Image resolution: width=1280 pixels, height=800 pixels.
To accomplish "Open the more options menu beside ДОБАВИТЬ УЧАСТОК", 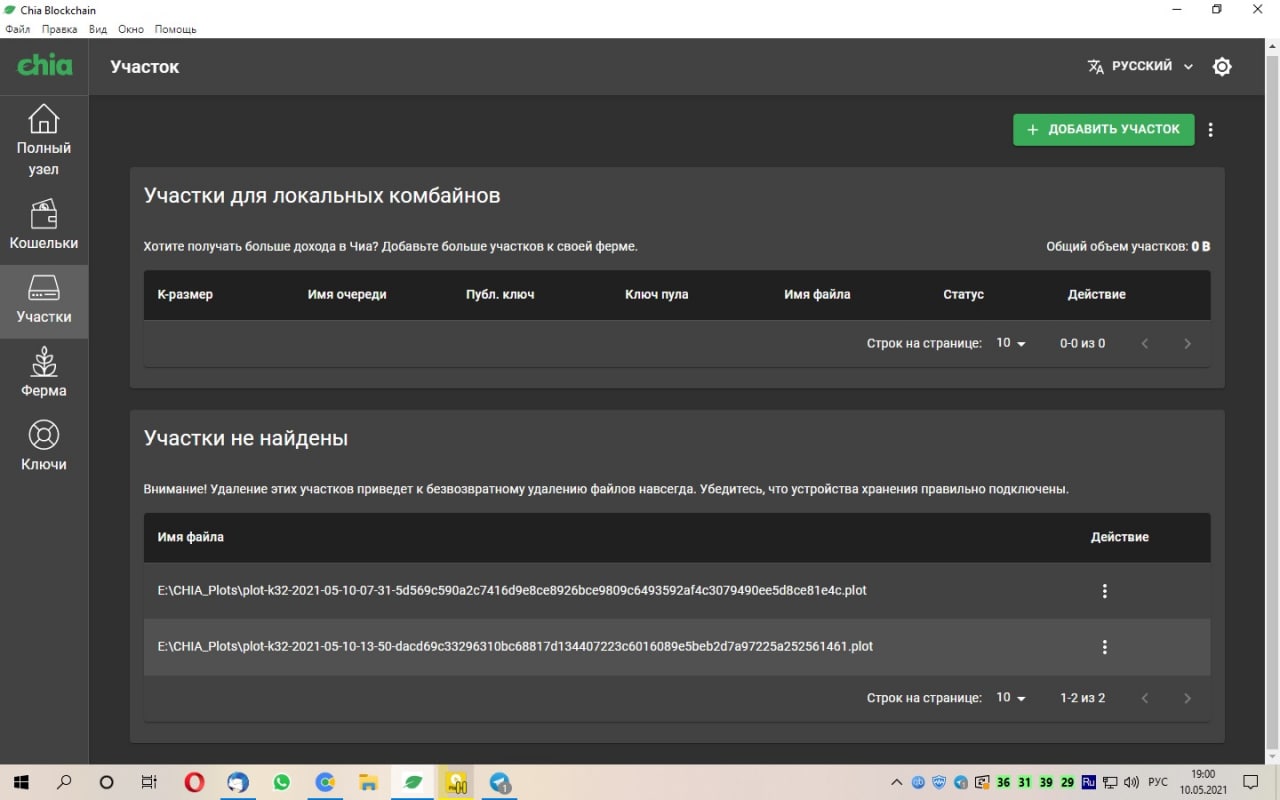I will pyautogui.click(x=1211, y=130).
